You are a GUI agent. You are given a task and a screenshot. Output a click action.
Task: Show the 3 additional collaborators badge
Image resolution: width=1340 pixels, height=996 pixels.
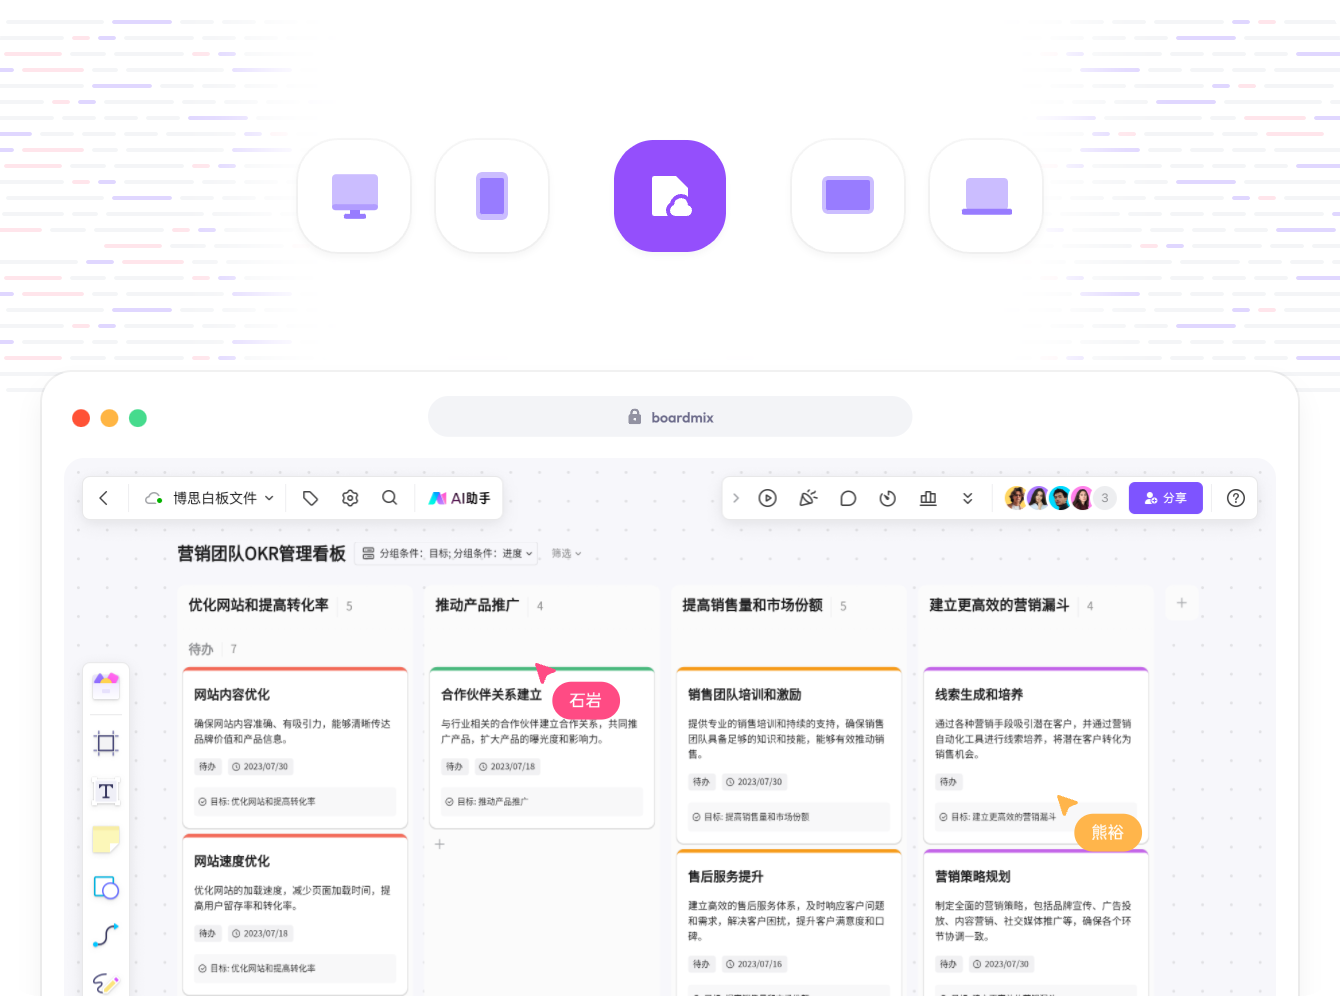coord(1104,498)
